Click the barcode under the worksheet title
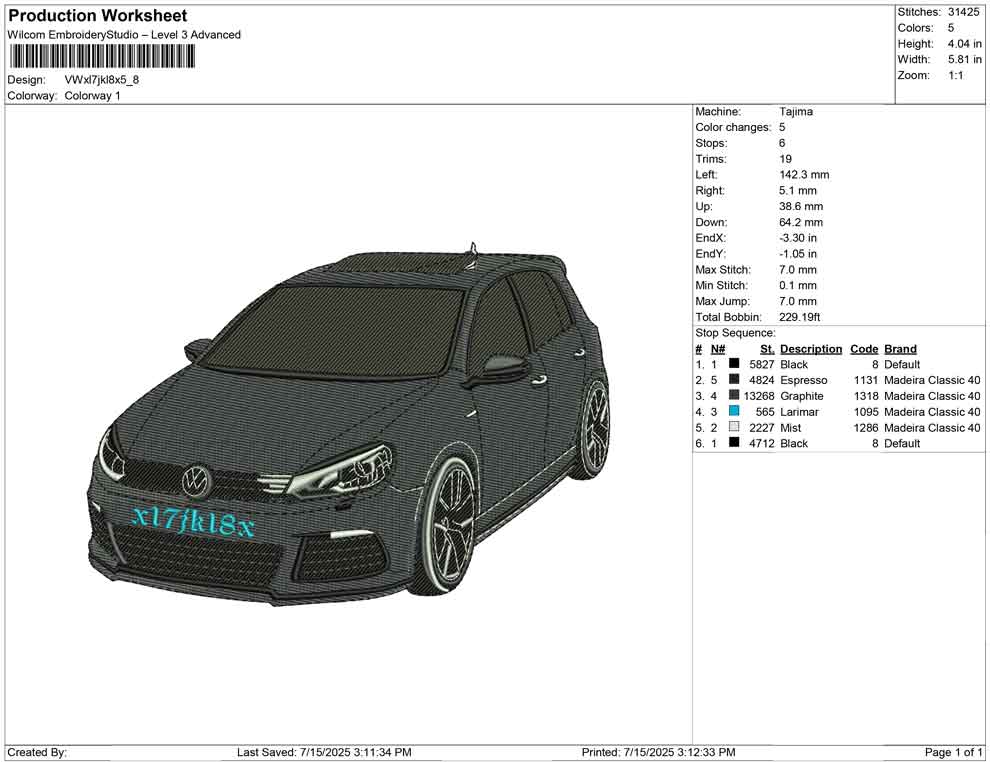Screen dimensions: 990x762 pyautogui.click(x=99, y=56)
